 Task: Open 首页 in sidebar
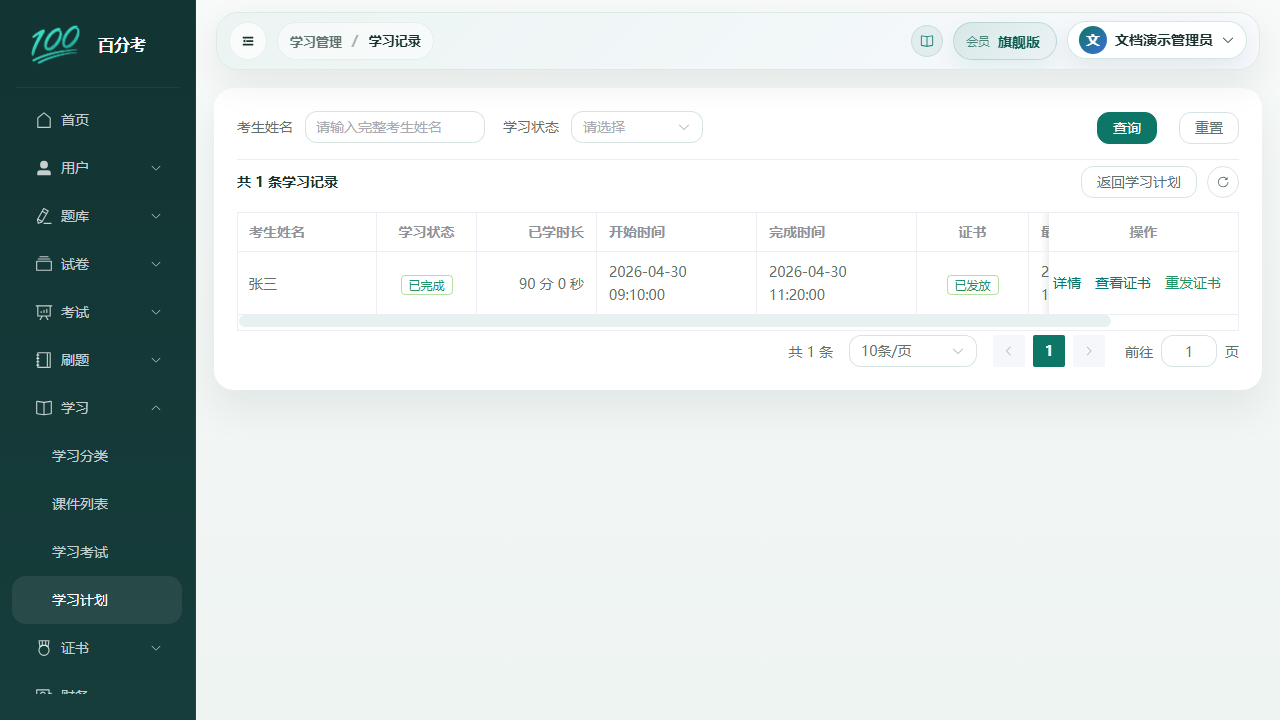pos(97,120)
